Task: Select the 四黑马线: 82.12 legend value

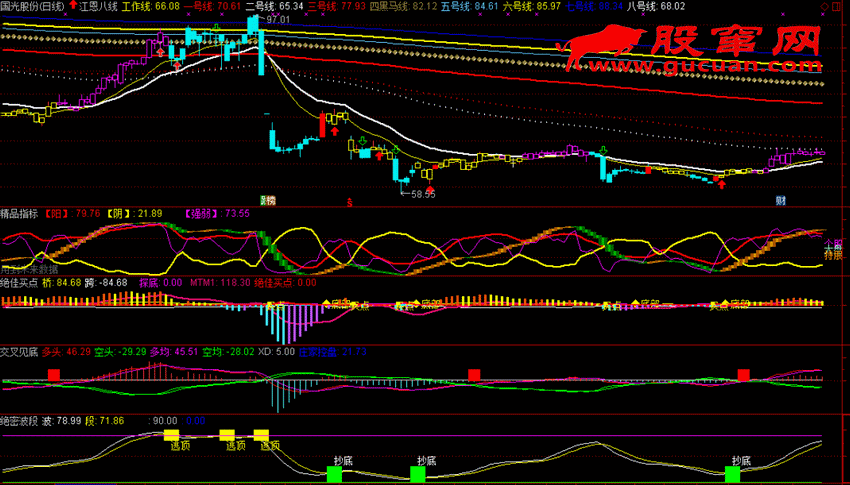Action: click(403, 7)
